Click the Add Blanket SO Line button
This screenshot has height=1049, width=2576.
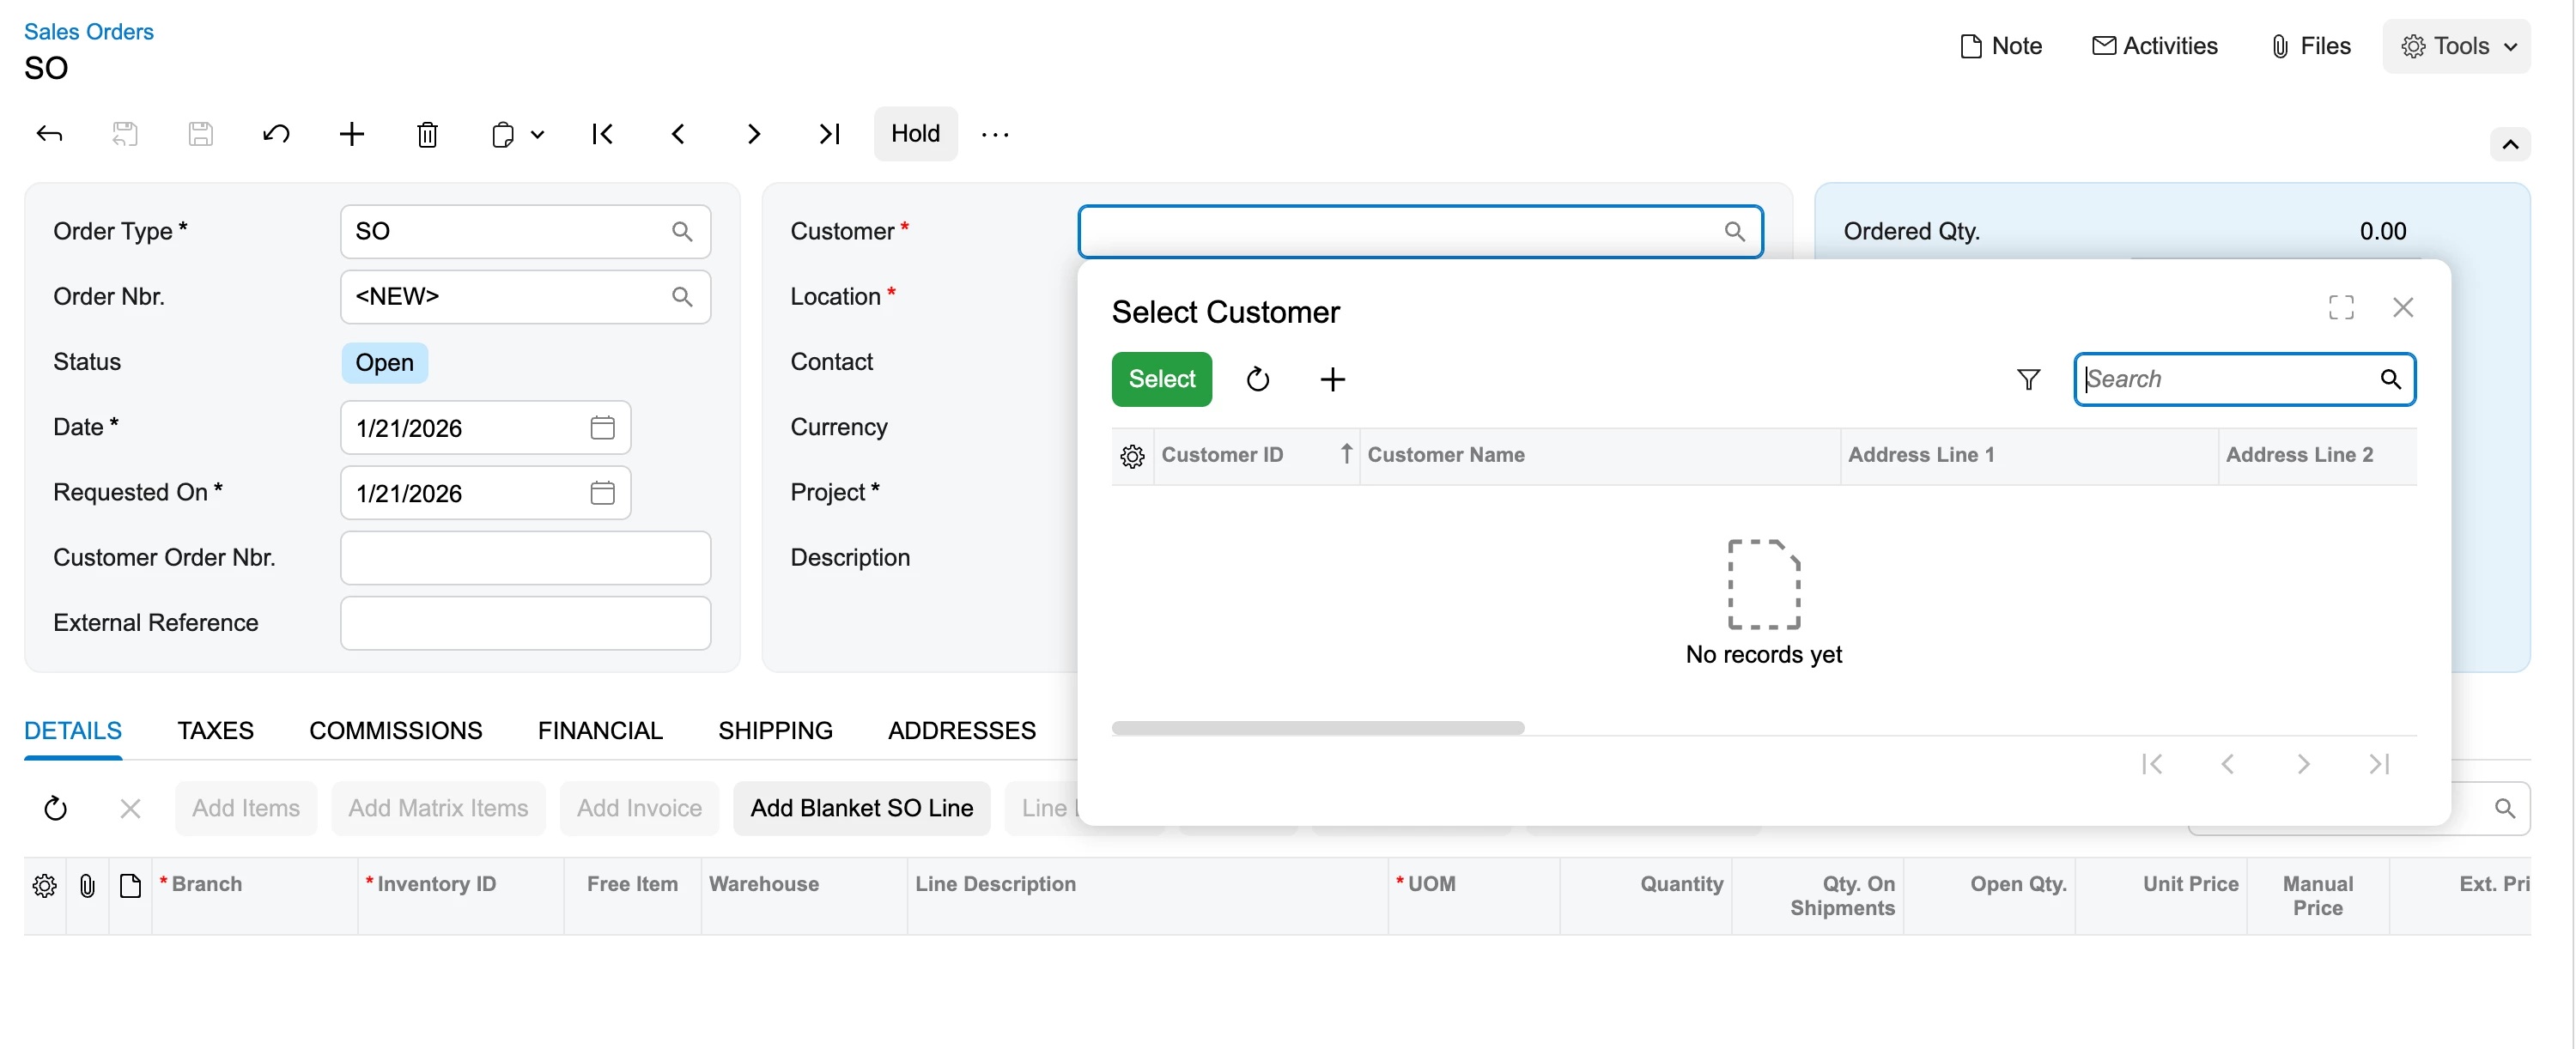[861, 808]
